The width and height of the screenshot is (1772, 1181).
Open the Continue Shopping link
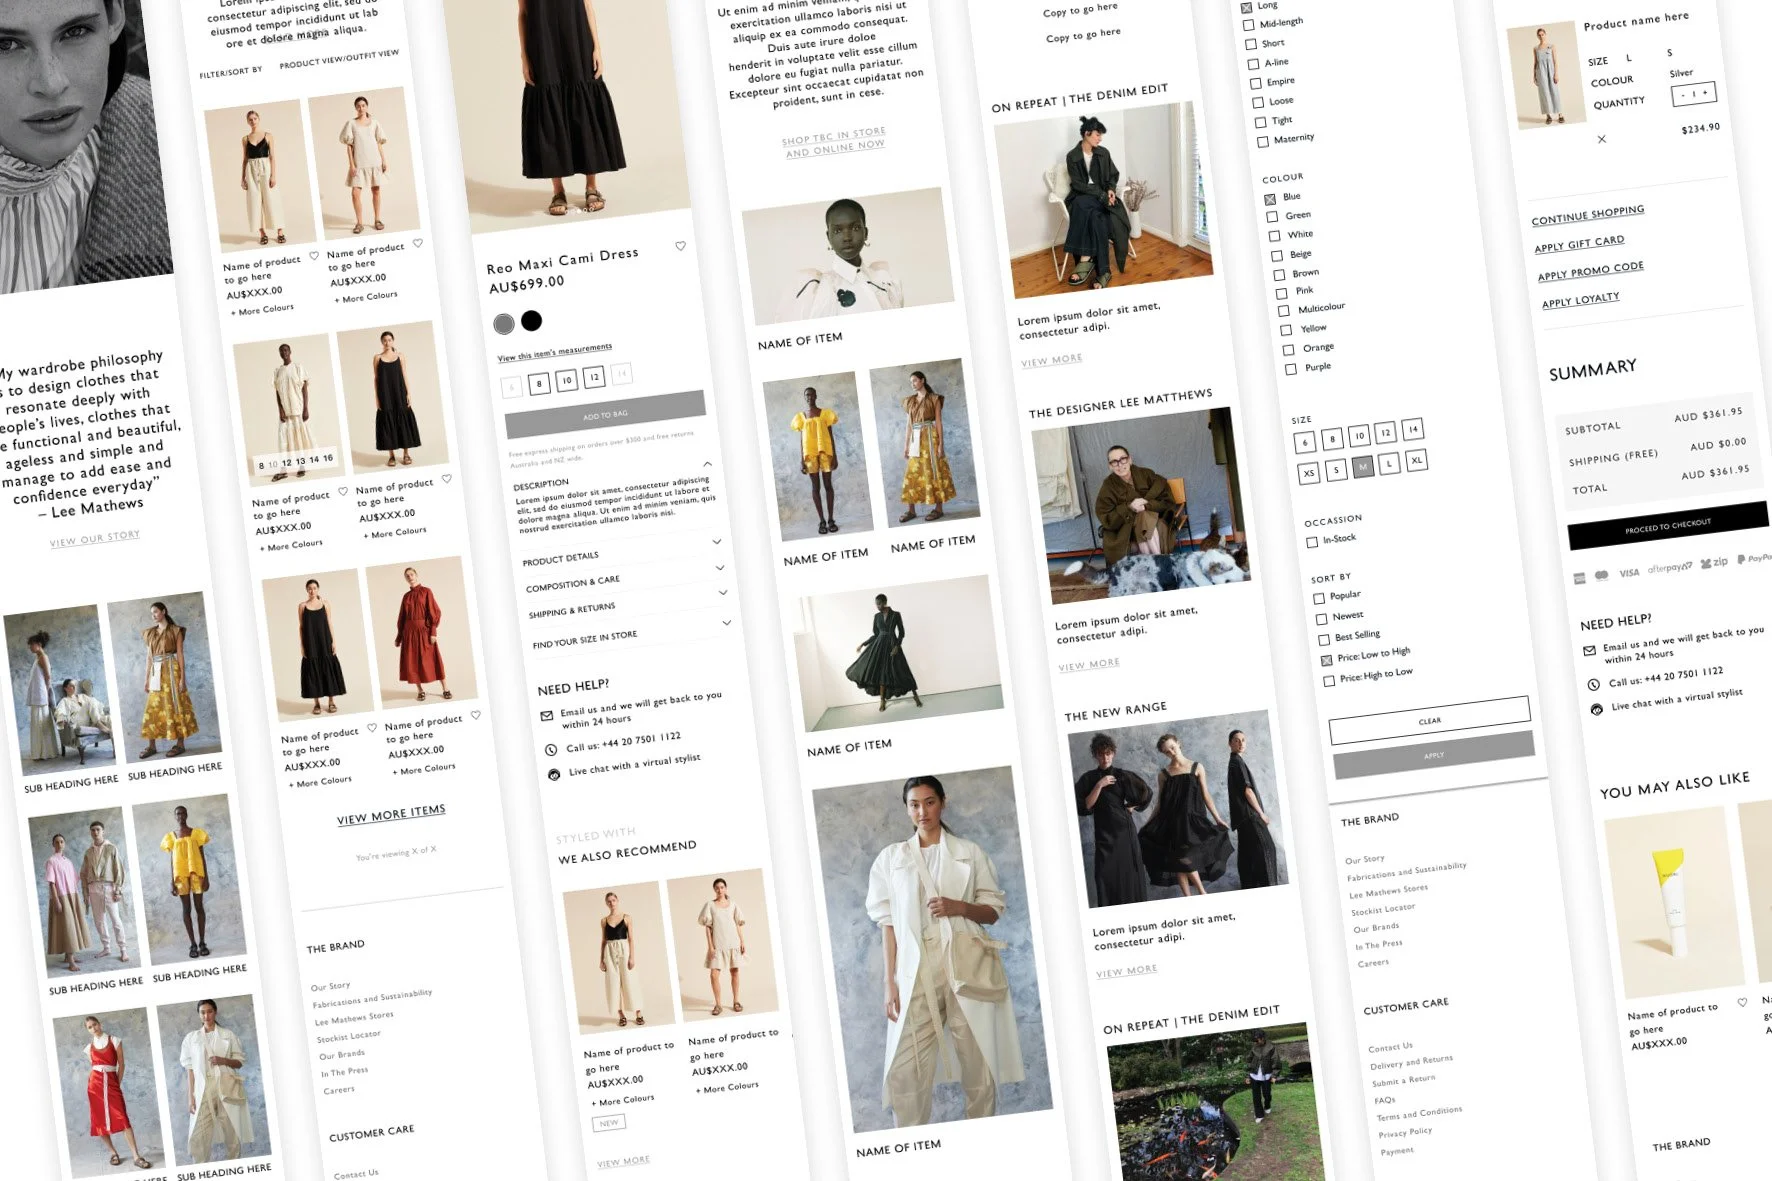coord(1588,214)
